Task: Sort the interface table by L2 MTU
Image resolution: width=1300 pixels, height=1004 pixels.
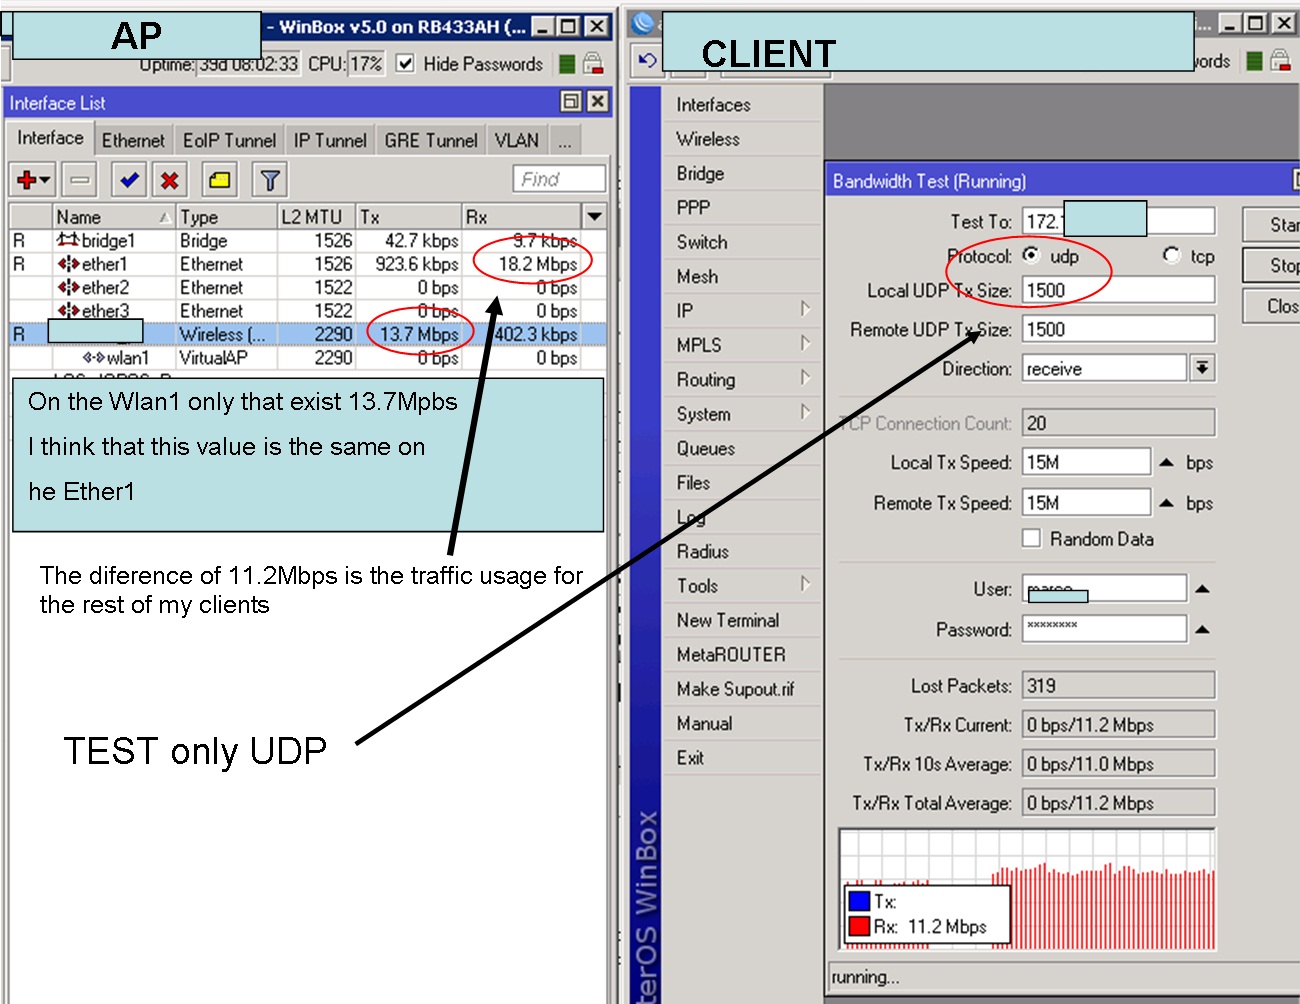Action: coord(317,217)
